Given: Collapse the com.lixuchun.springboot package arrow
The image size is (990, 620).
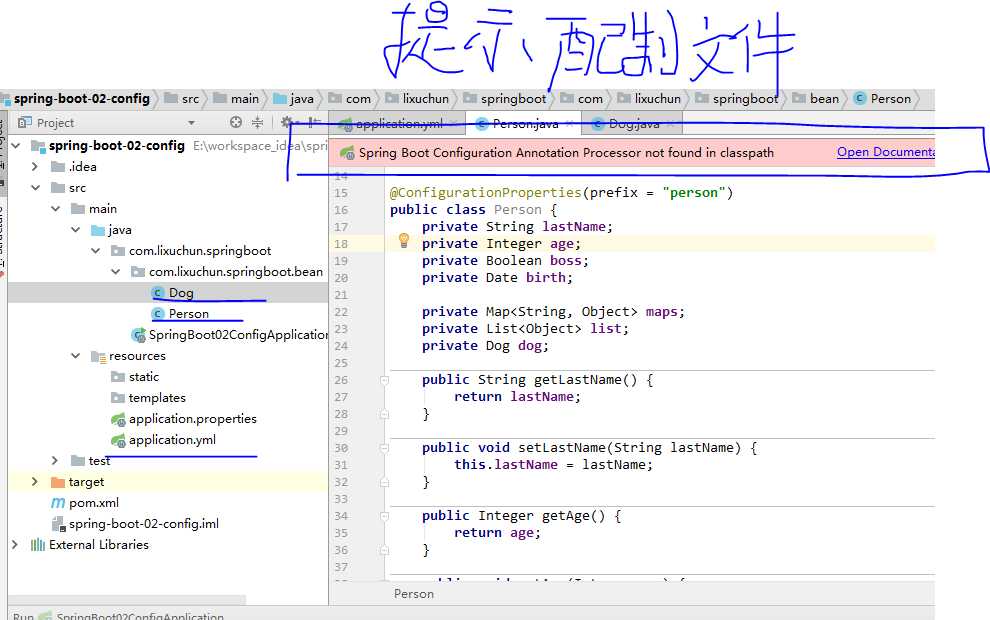Looking at the screenshot, I should (96, 251).
